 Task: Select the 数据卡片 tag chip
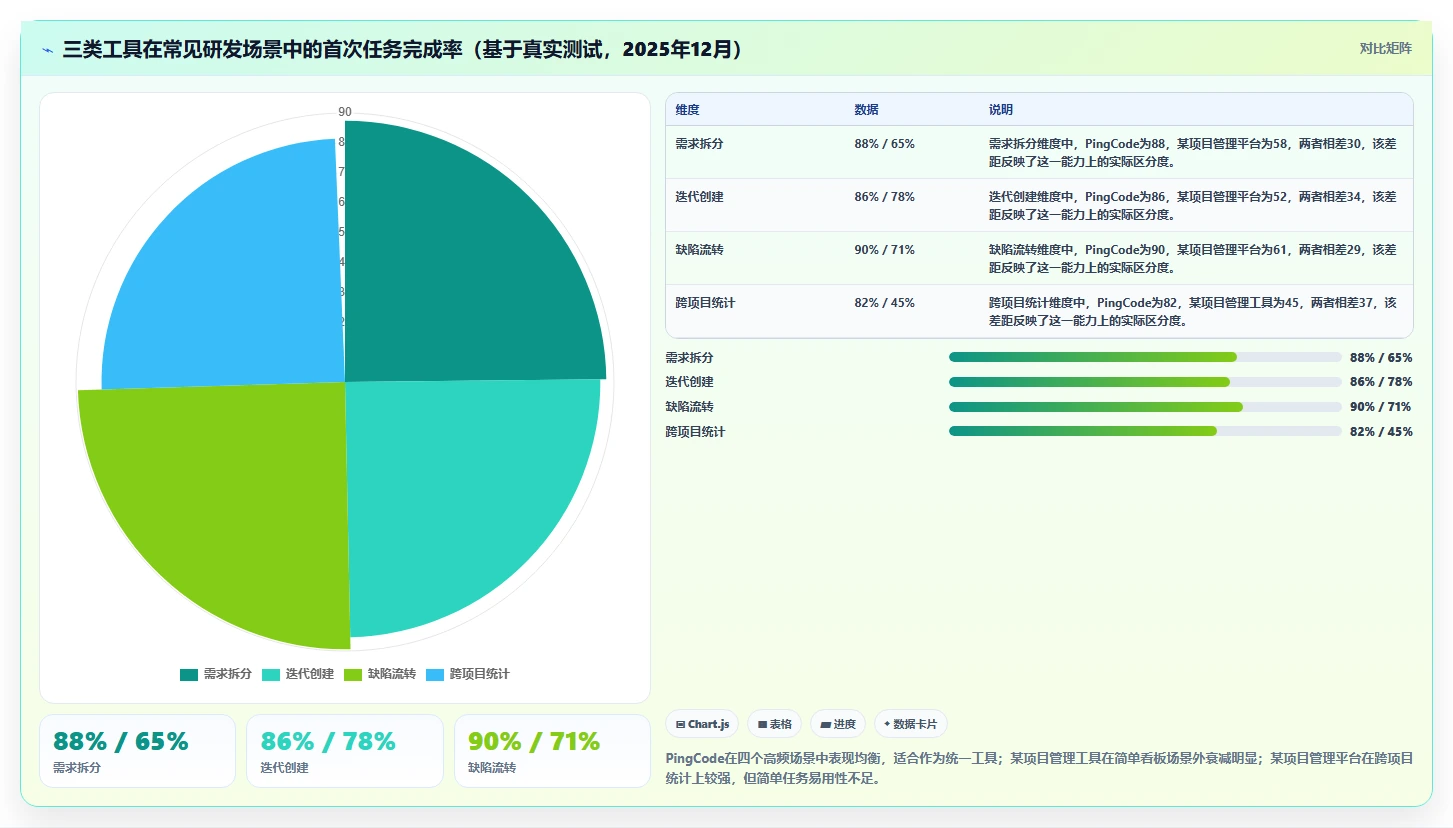coord(910,724)
